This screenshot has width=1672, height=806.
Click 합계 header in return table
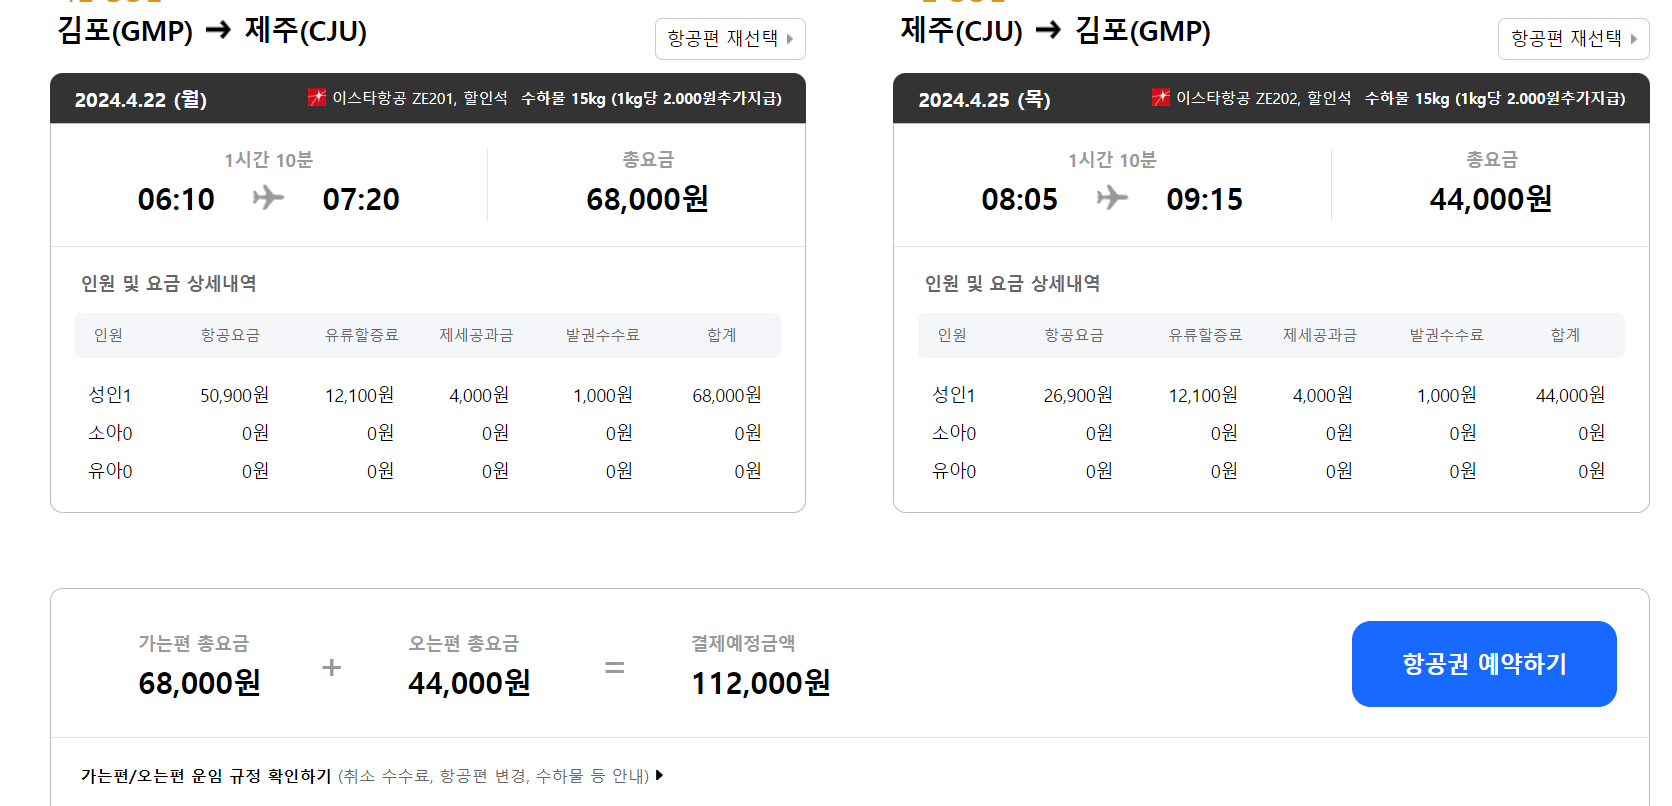coord(1565,335)
